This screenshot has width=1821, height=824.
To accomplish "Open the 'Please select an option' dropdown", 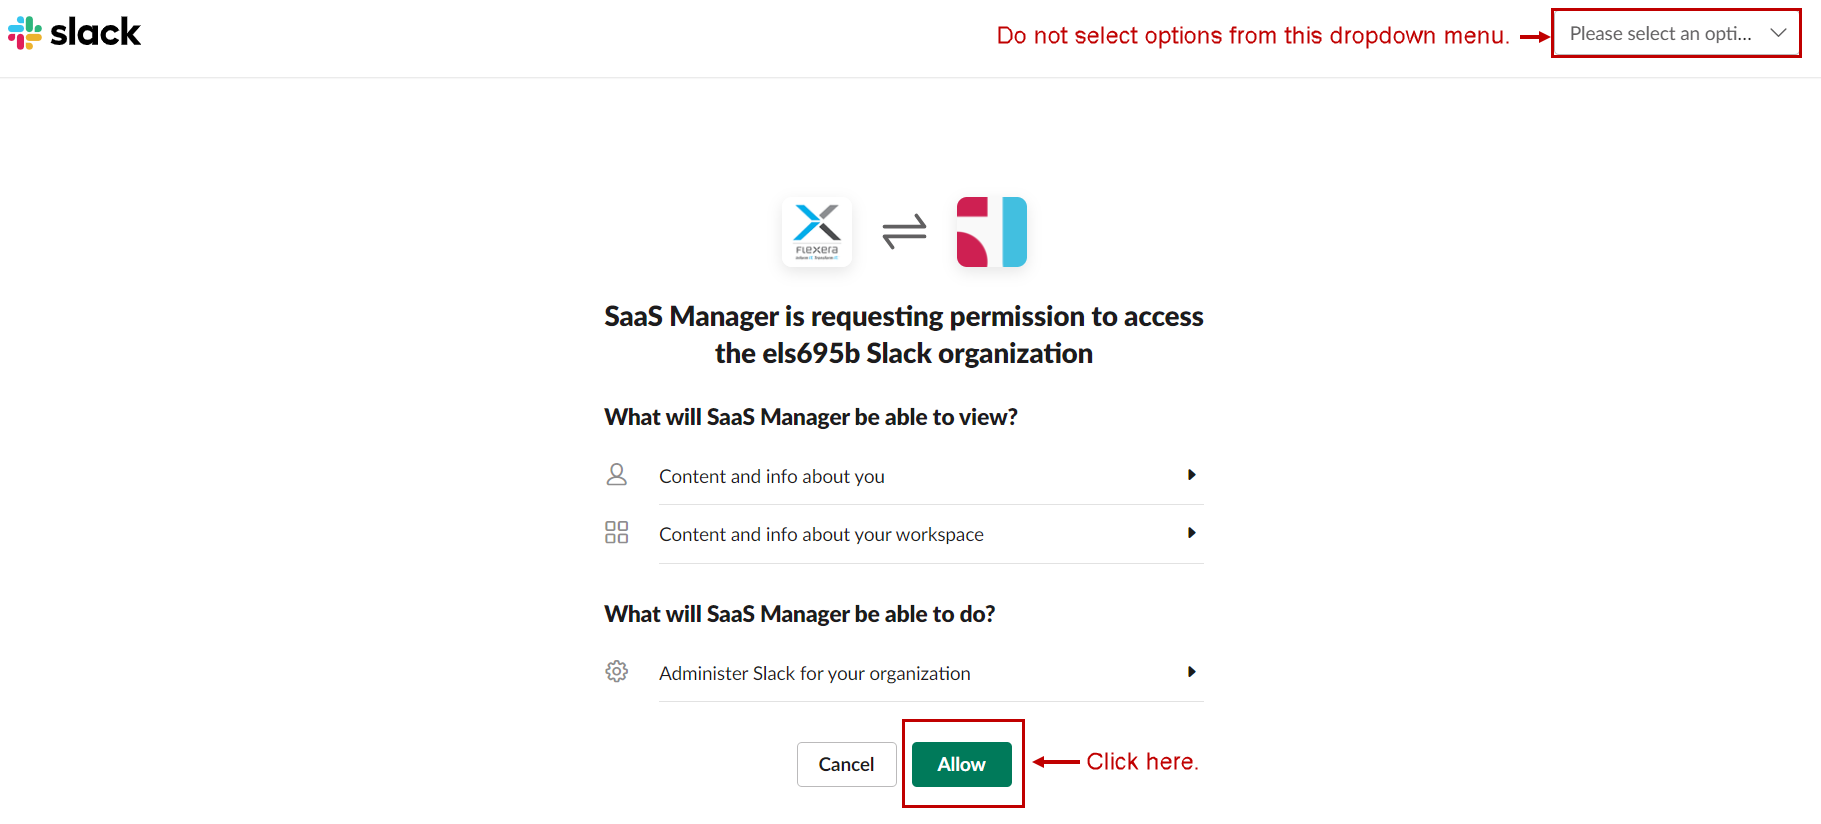I will pyautogui.click(x=1660, y=33).
